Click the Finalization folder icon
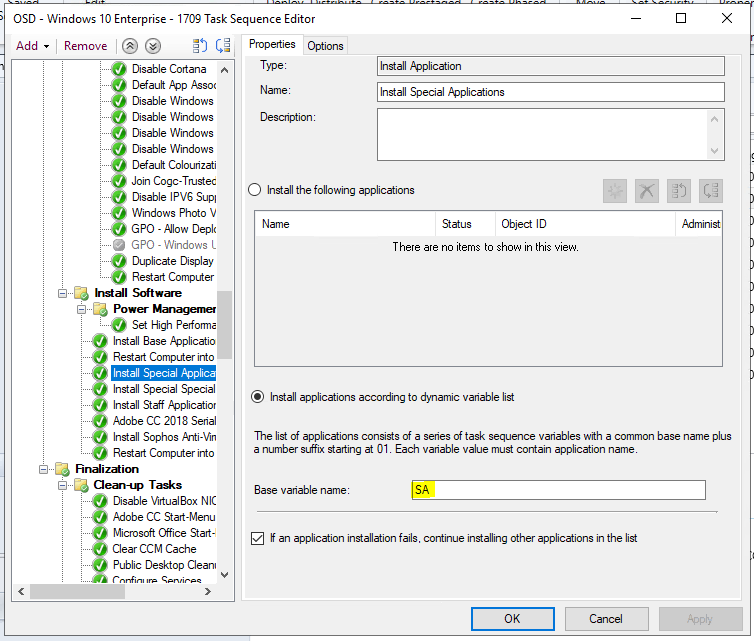Screen dimensions: 754x641 [63, 469]
